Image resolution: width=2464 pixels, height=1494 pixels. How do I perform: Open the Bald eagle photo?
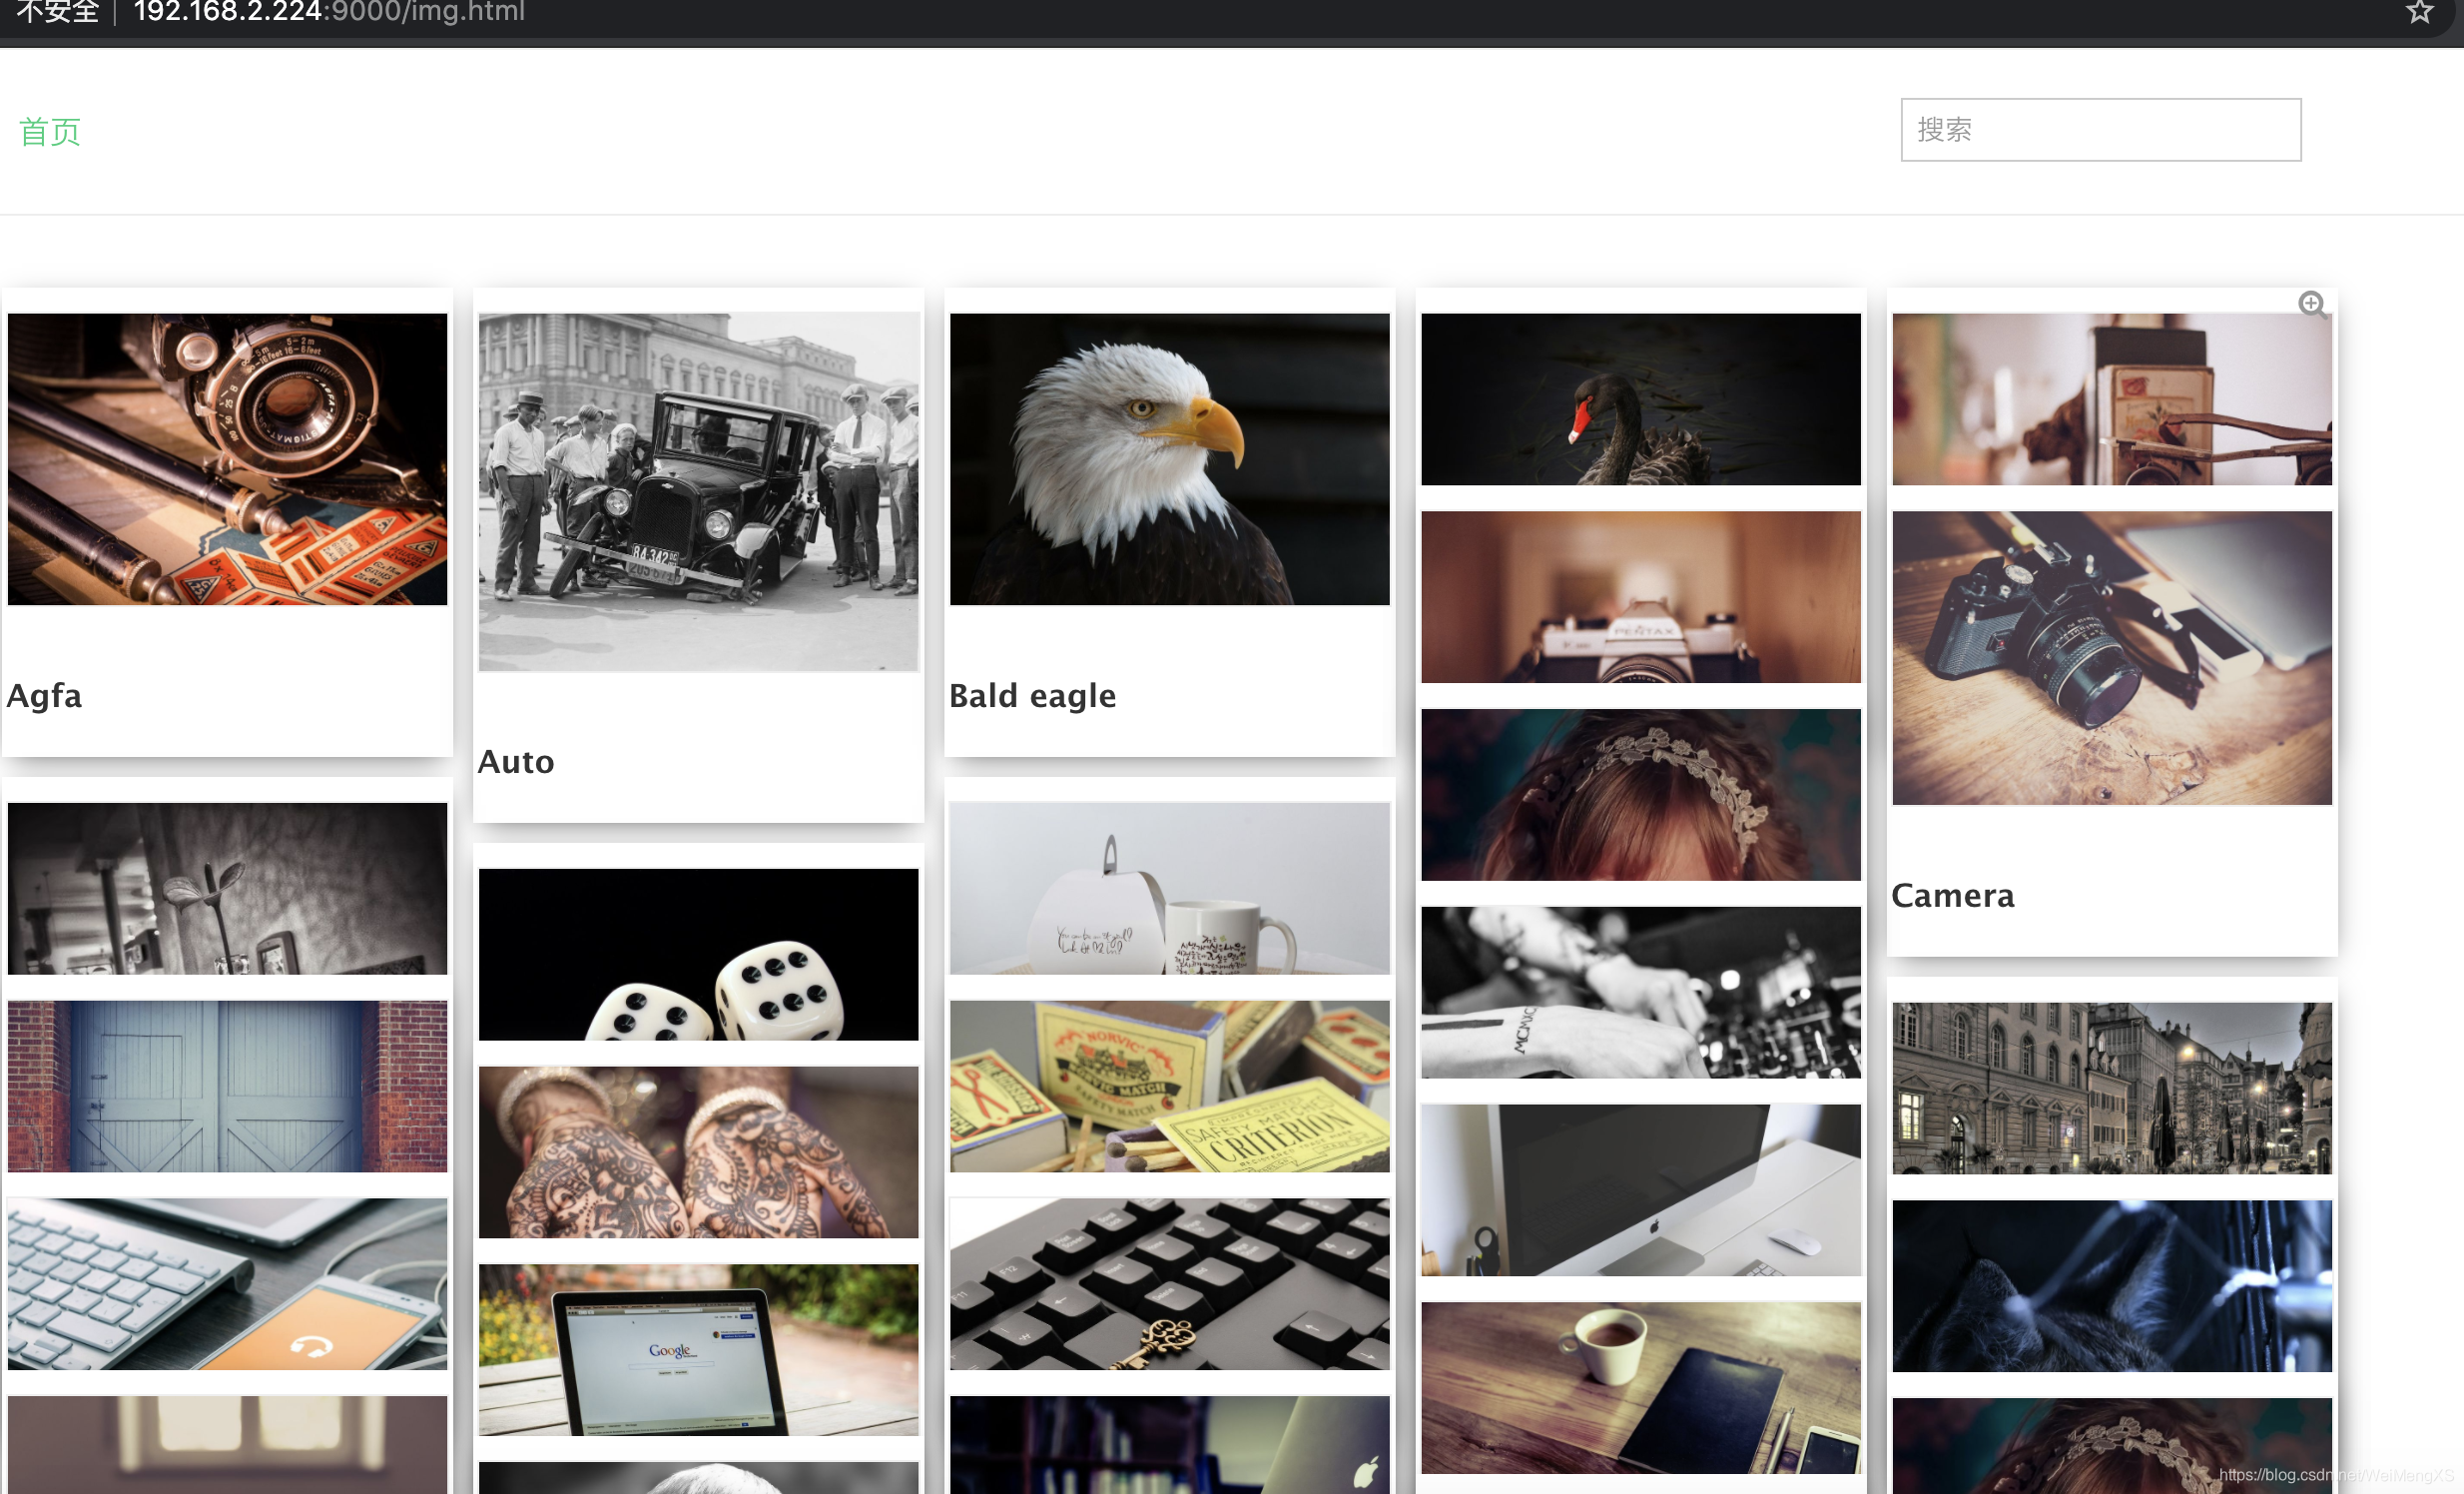click(x=1169, y=459)
